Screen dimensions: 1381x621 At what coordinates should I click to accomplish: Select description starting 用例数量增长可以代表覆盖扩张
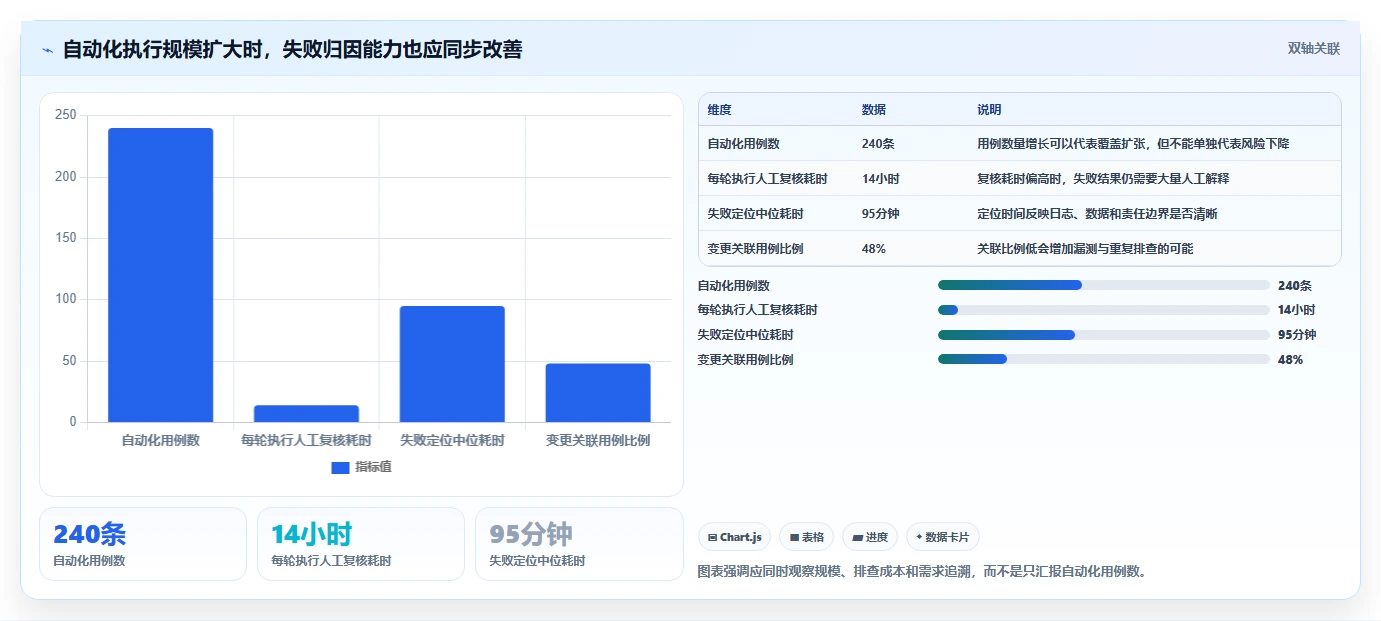point(1133,144)
